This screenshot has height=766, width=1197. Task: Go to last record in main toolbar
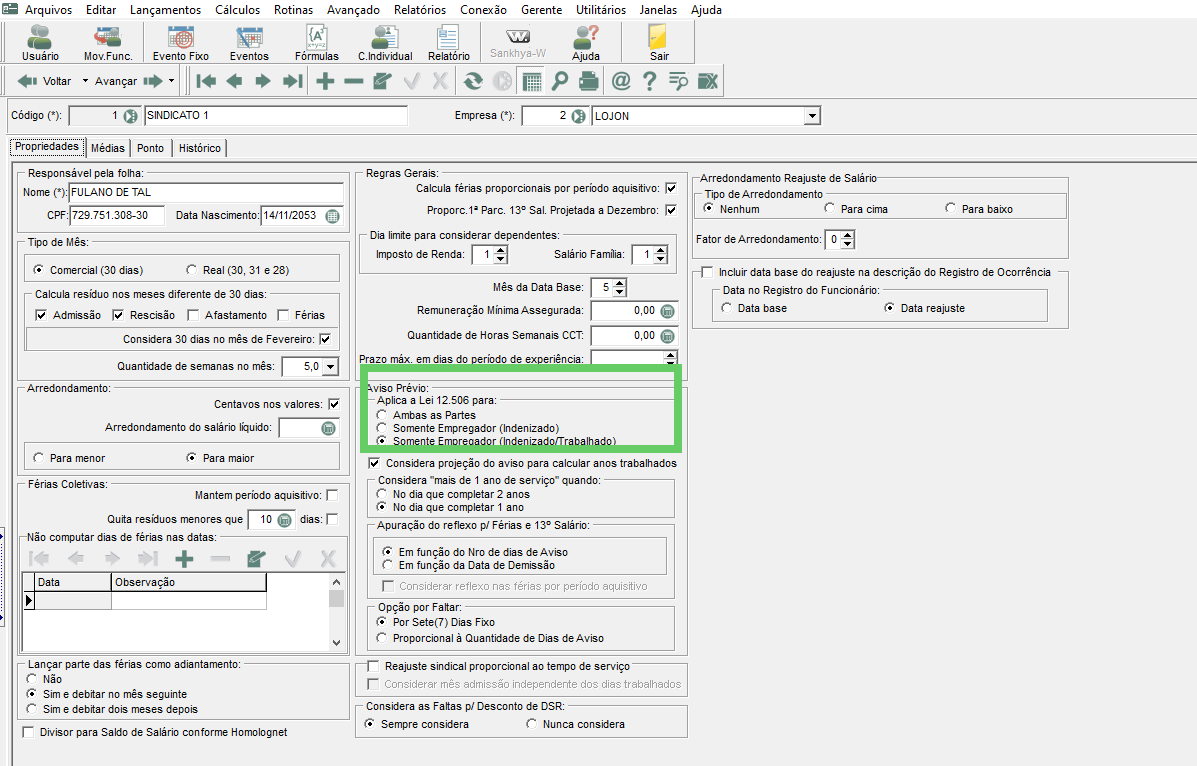[293, 81]
